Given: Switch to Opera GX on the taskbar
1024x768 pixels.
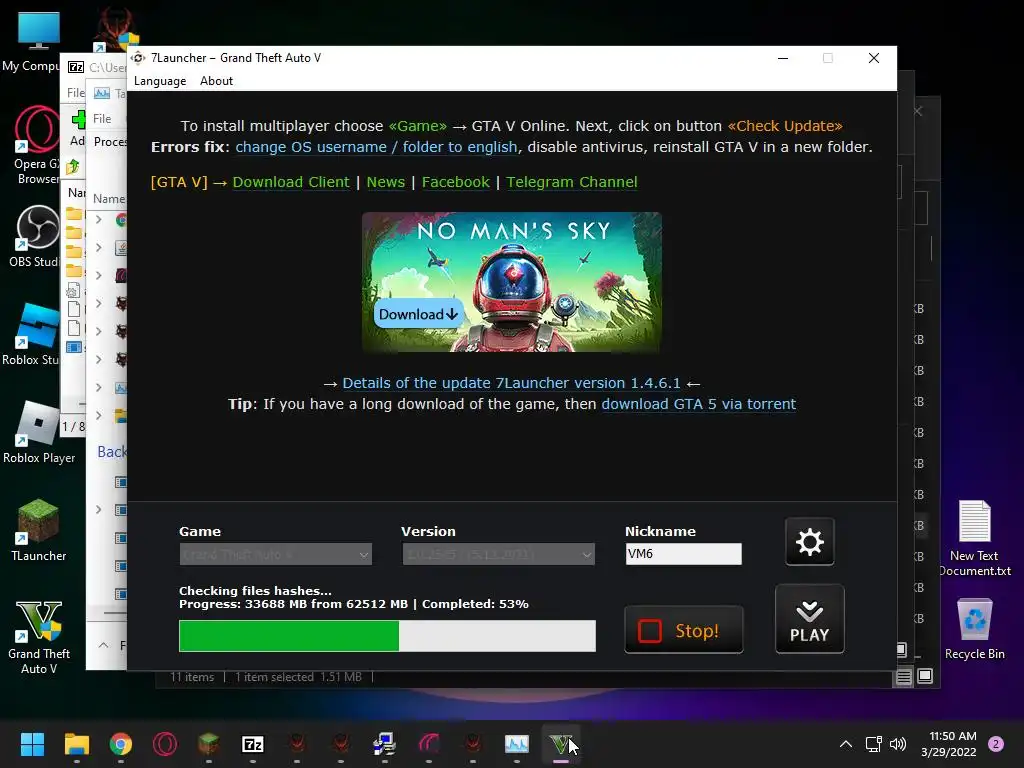Looking at the screenshot, I should [165, 744].
